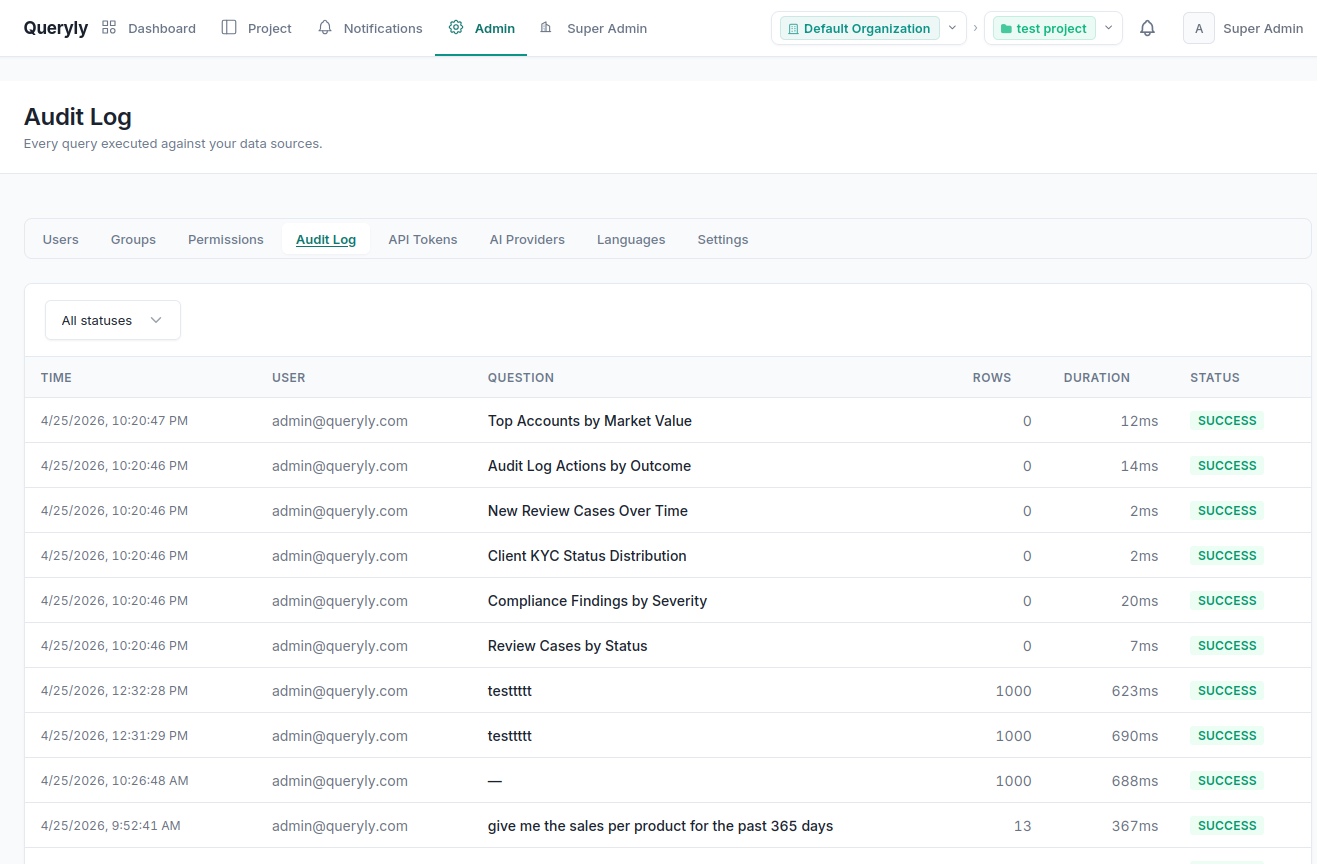Open the notifications bell near the avatar
The image size is (1317, 864).
(1147, 27)
